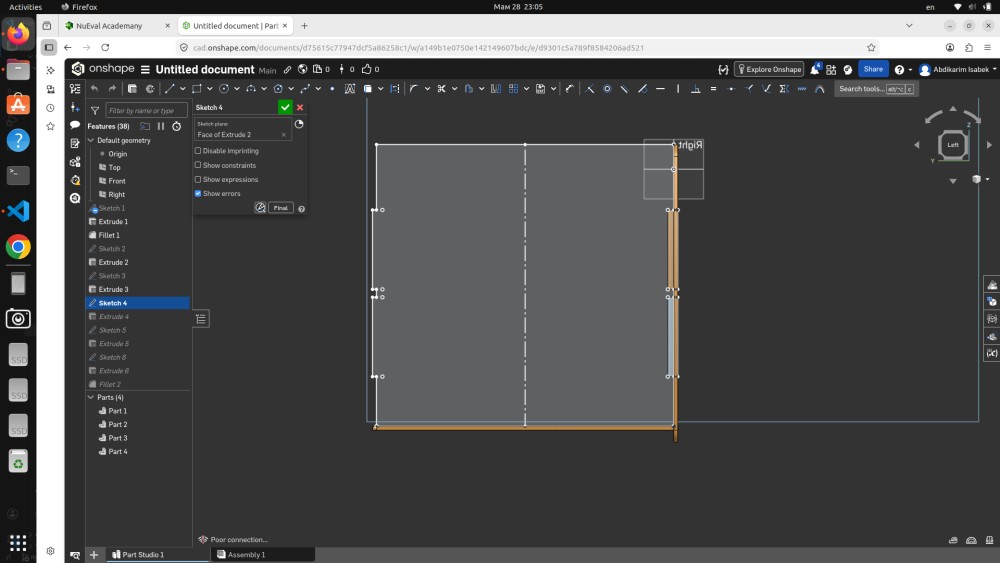1000x563 pixels.
Task: Enable the Show expressions checkbox
Action: click(198, 179)
